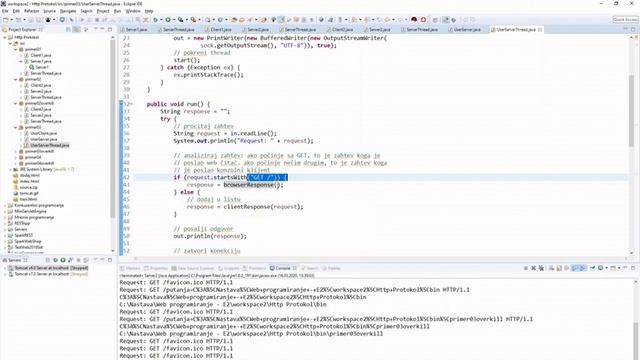Click the green Run toolbar button
Viewport: 640px width, 360px height.
click(168, 20)
